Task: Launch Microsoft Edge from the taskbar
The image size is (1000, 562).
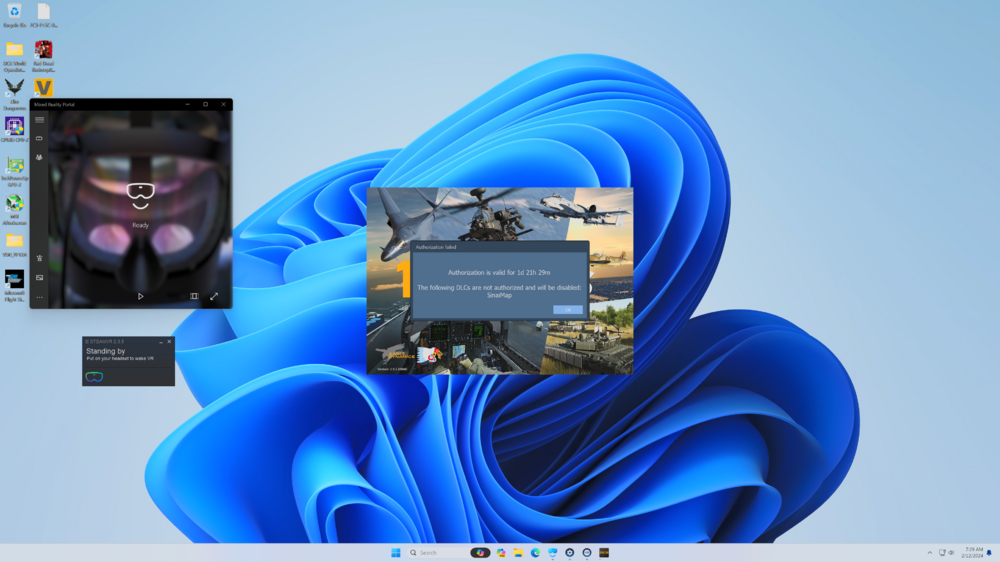Action: tap(535, 552)
